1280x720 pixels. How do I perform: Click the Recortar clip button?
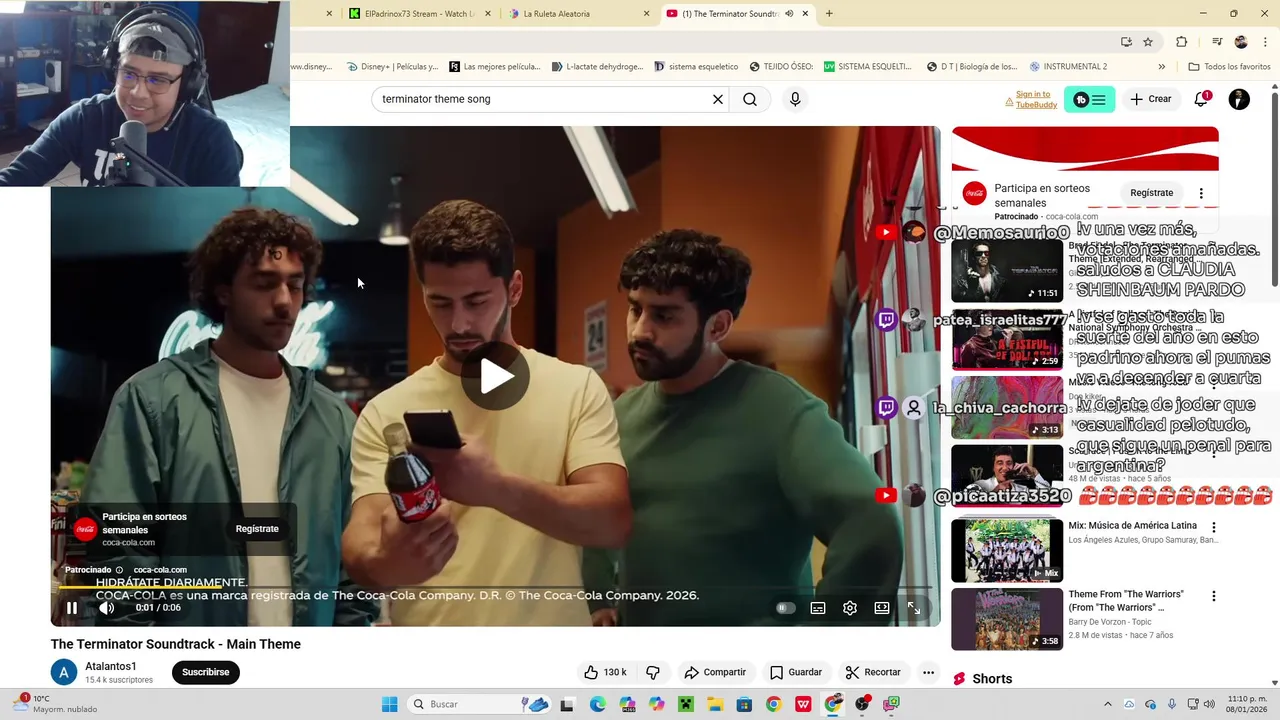(873, 672)
